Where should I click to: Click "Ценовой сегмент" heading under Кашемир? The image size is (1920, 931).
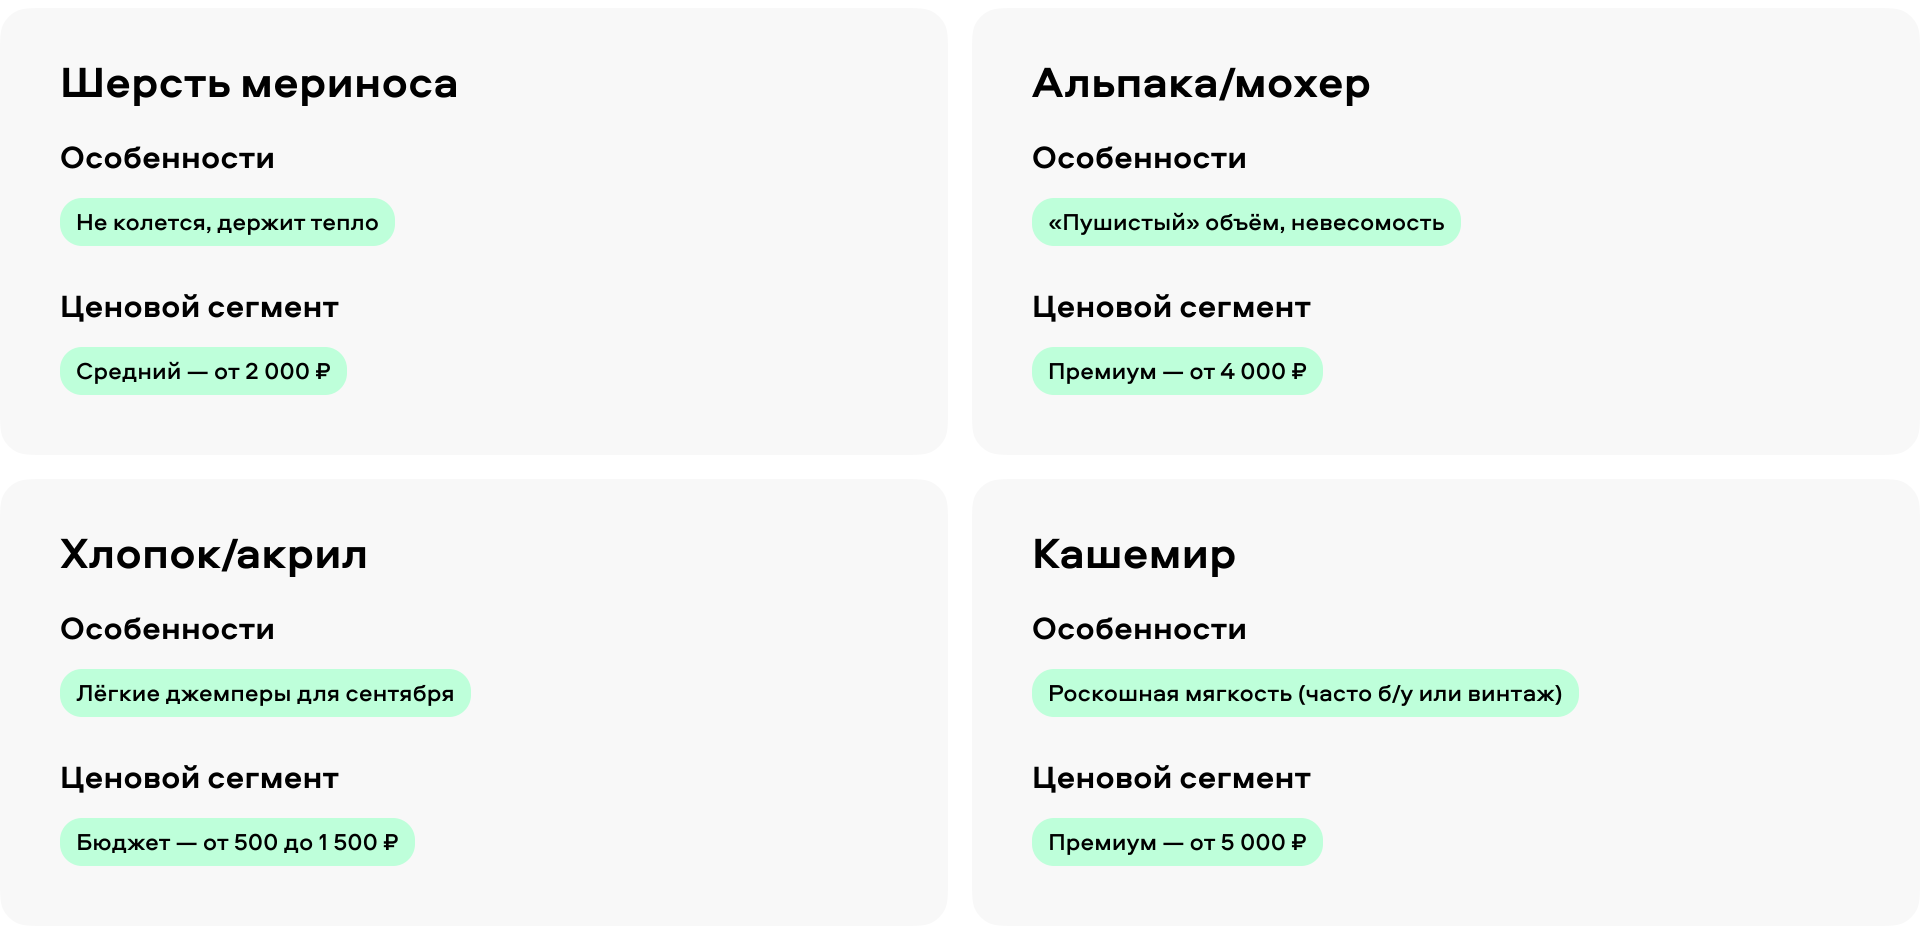(1171, 778)
